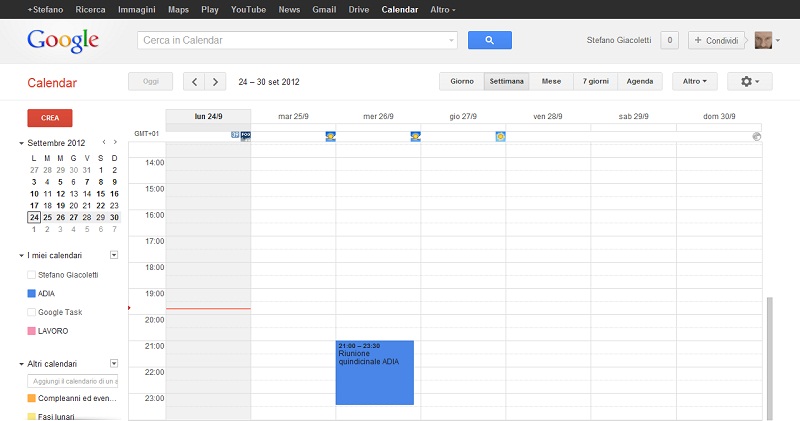The image size is (800, 421).
Task: Click the user profile photo
Action: [763, 40]
